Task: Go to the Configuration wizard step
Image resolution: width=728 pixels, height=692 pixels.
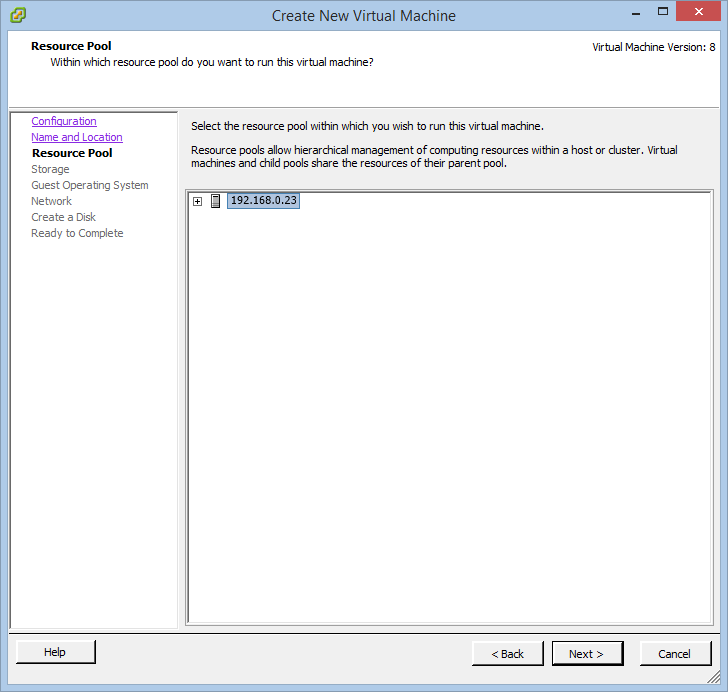Action: (x=64, y=121)
